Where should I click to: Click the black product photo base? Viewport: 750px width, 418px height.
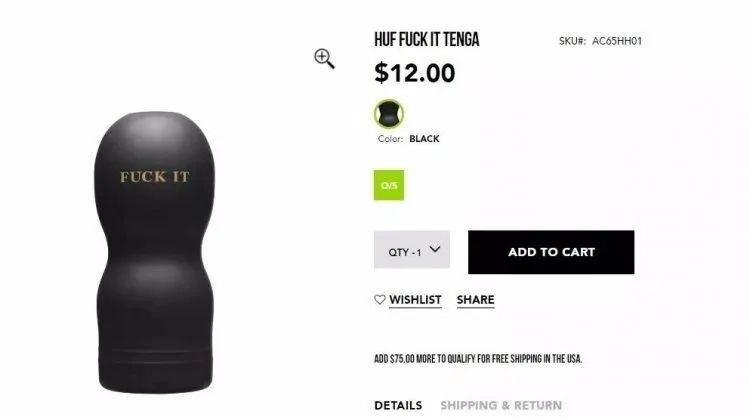155,363
